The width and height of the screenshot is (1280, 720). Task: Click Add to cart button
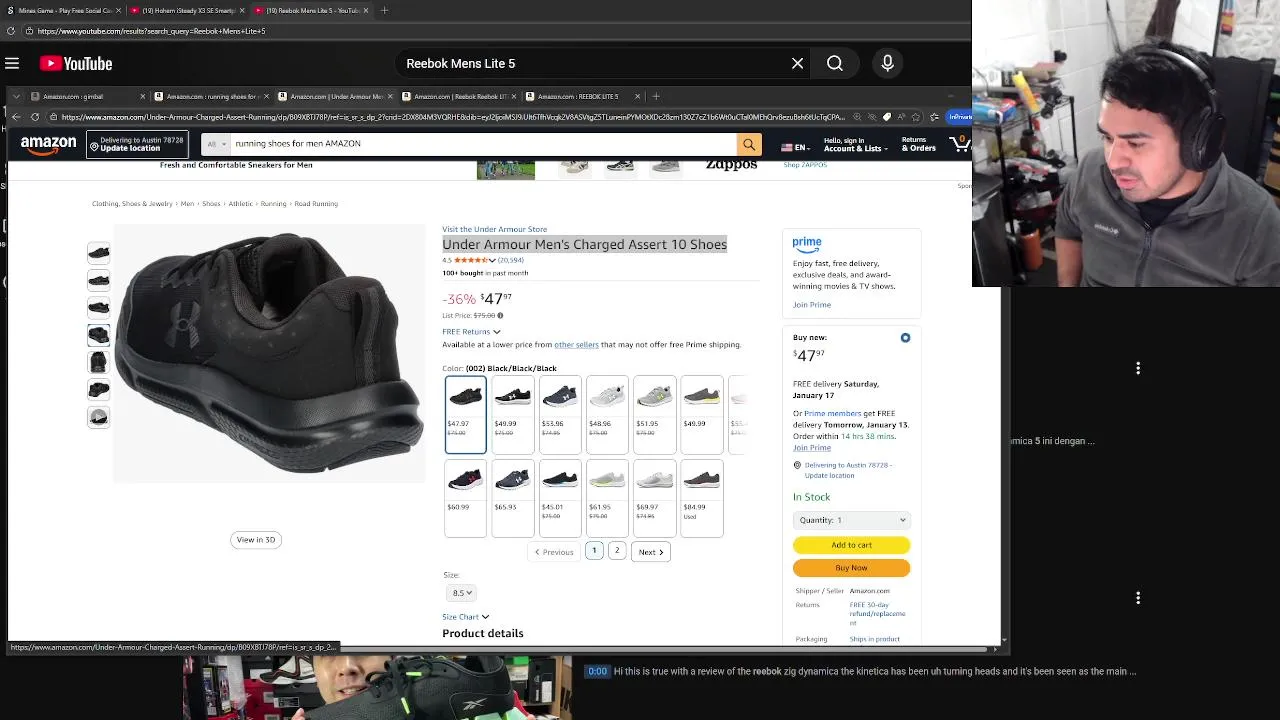(x=851, y=545)
